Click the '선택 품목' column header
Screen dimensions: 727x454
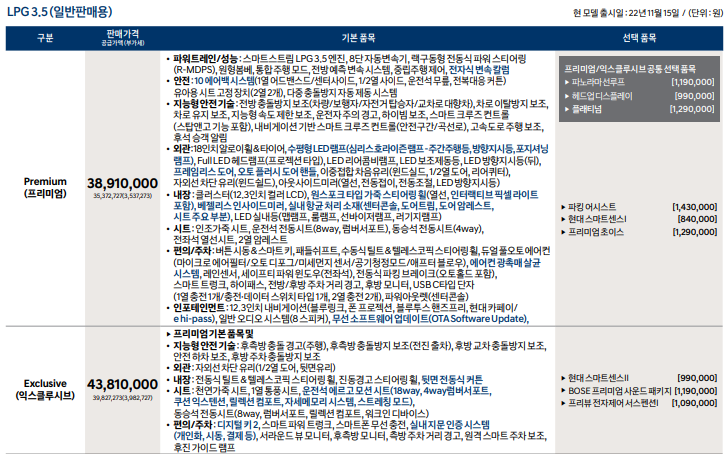tap(639, 38)
